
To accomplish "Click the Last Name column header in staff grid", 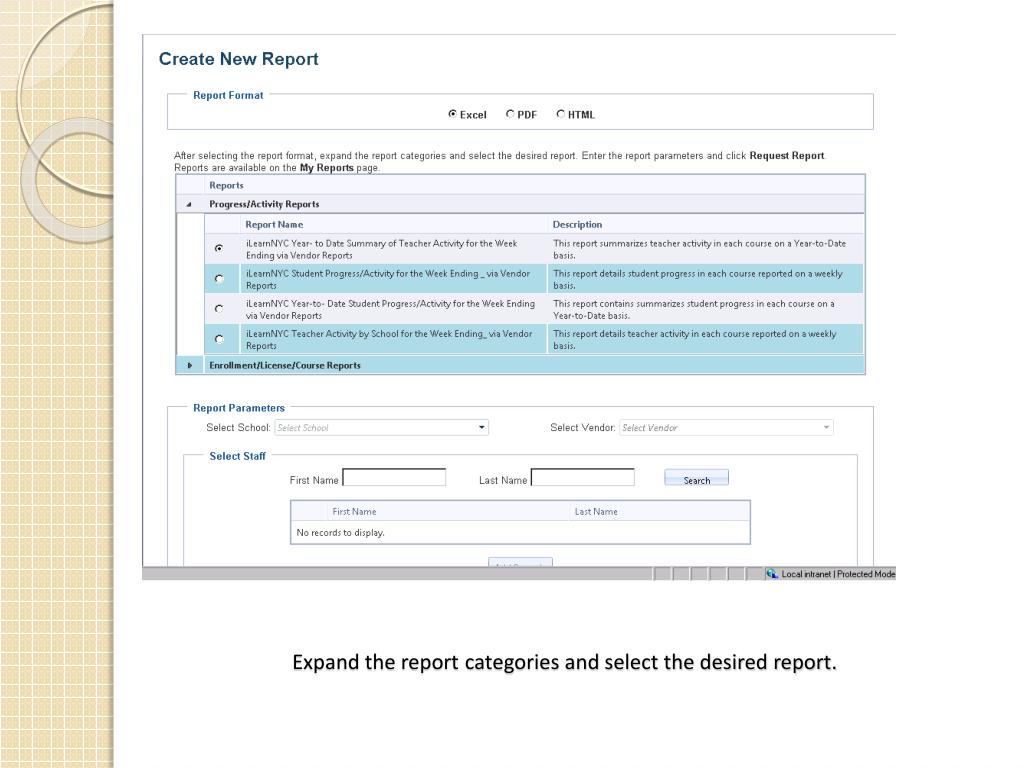I will pyautogui.click(x=596, y=512).
